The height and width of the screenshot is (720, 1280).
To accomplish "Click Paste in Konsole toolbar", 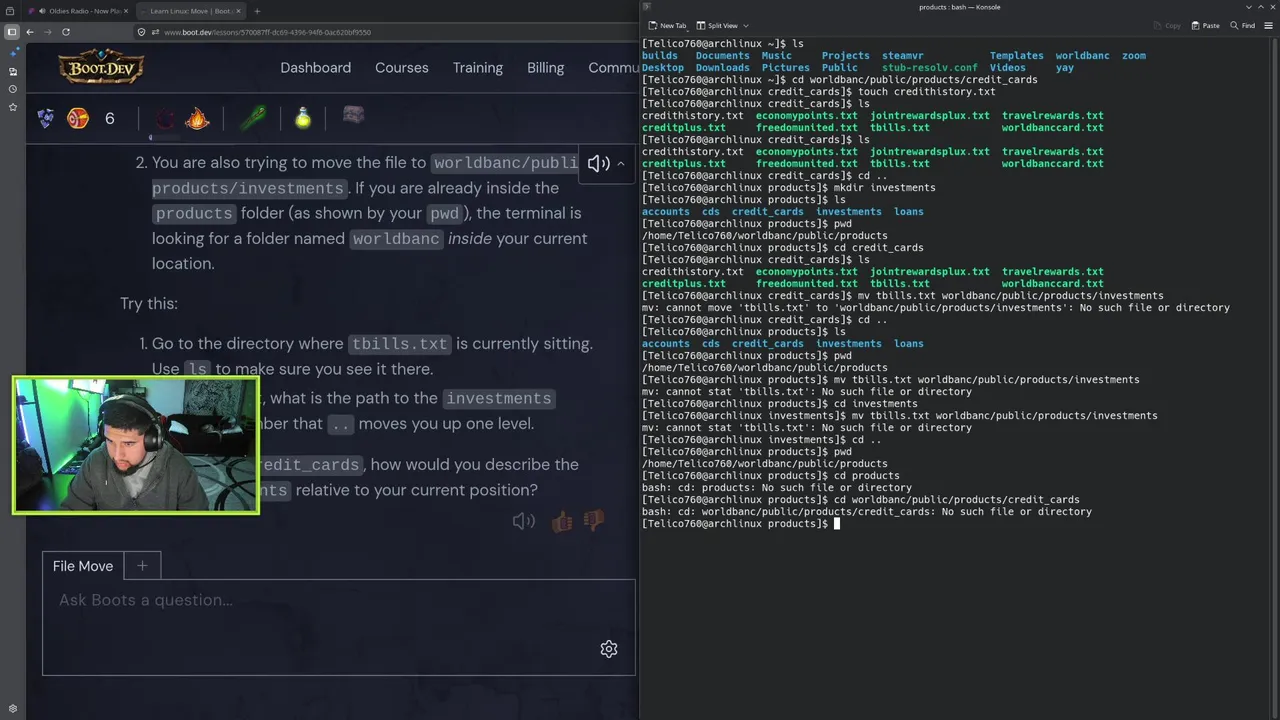I will tap(1205, 25).
